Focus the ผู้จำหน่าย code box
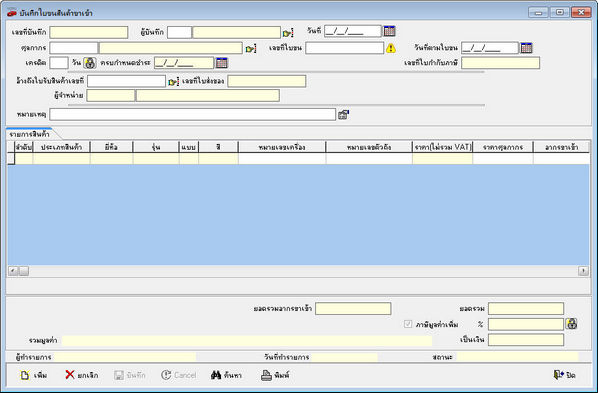The width and height of the screenshot is (598, 393). pyautogui.click(x=111, y=95)
